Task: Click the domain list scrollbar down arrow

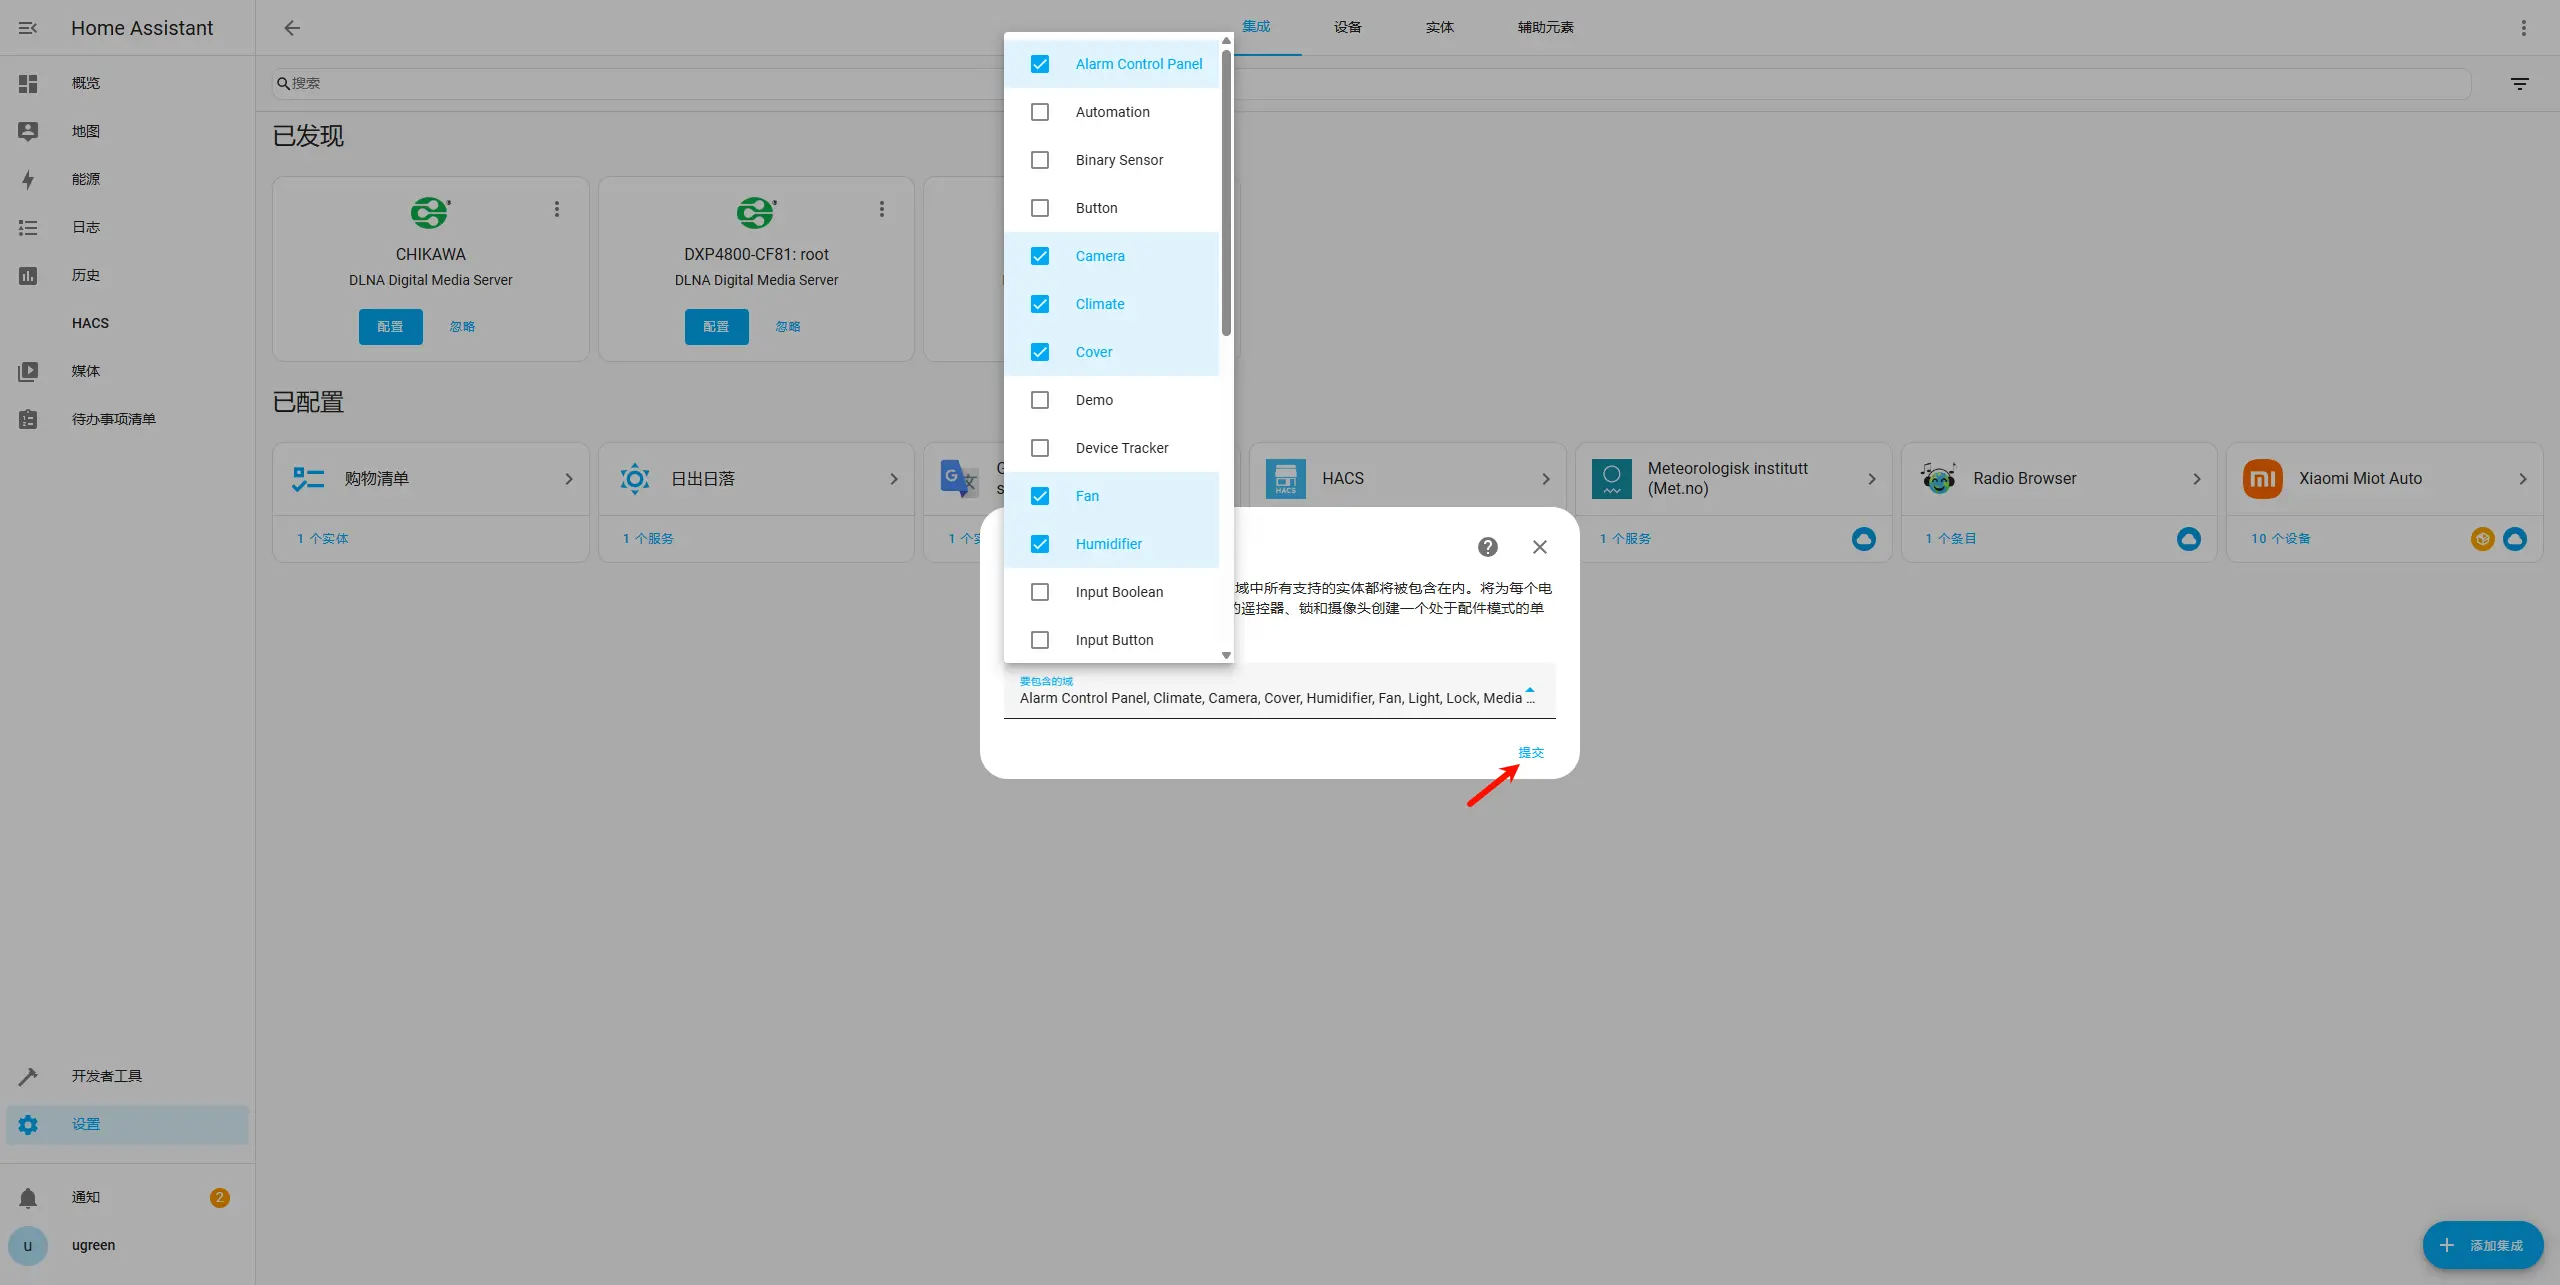Action: (1226, 655)
